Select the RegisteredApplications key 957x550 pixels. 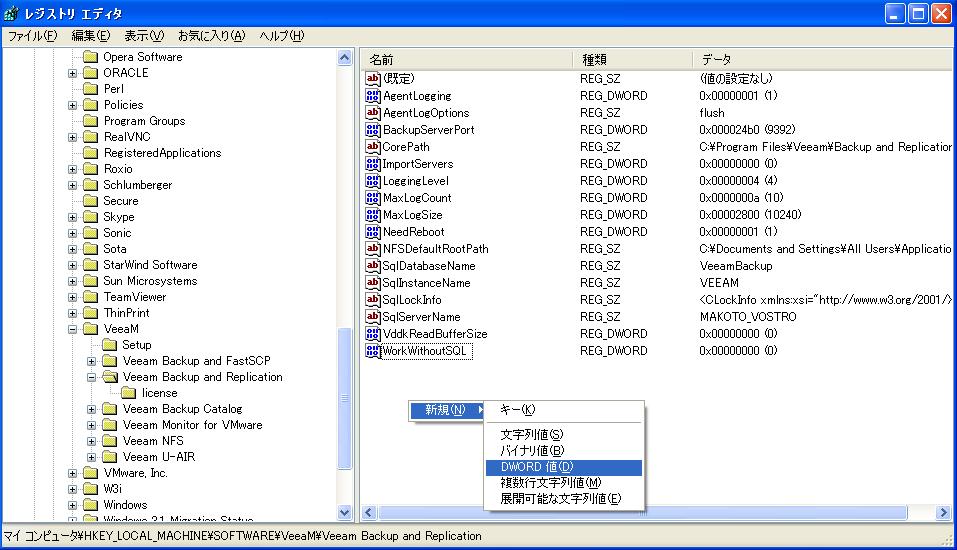(162, 153)
